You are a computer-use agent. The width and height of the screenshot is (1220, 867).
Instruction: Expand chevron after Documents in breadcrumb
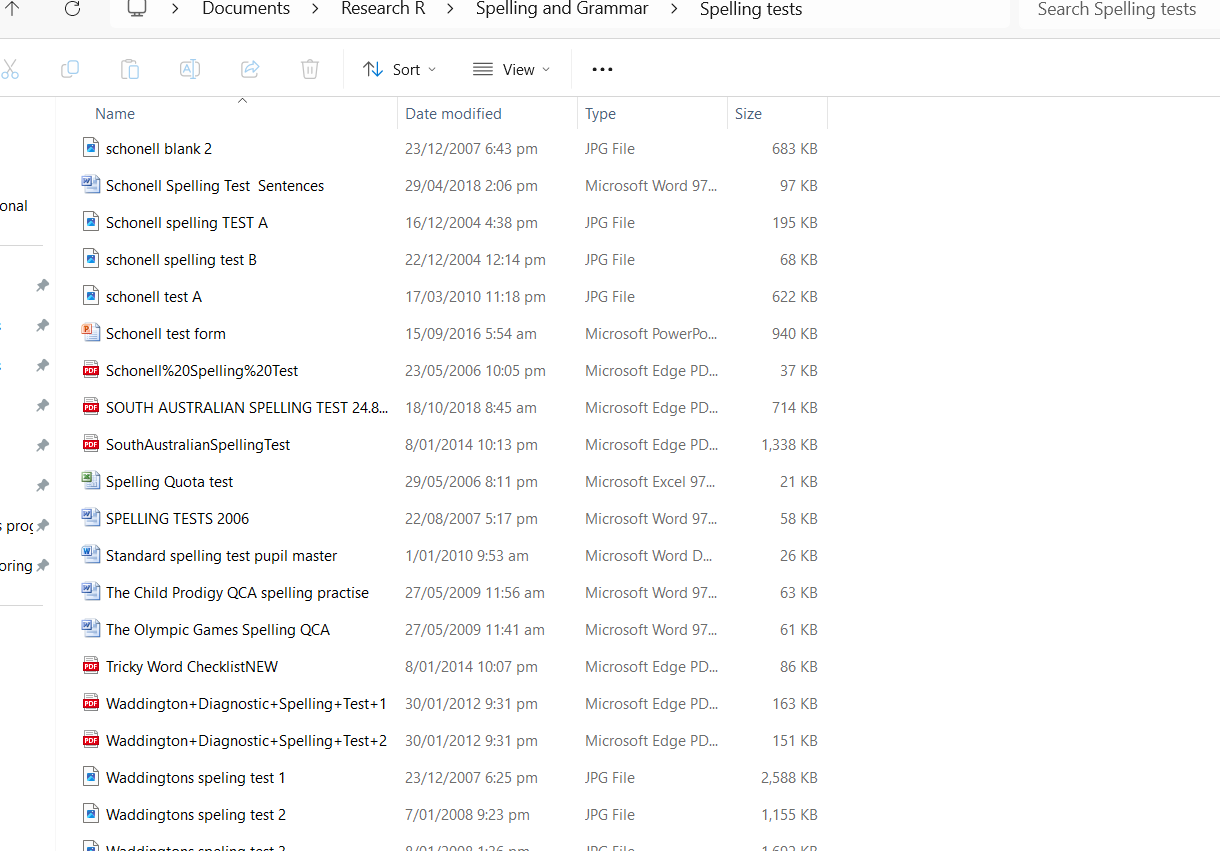click(315, 9)
